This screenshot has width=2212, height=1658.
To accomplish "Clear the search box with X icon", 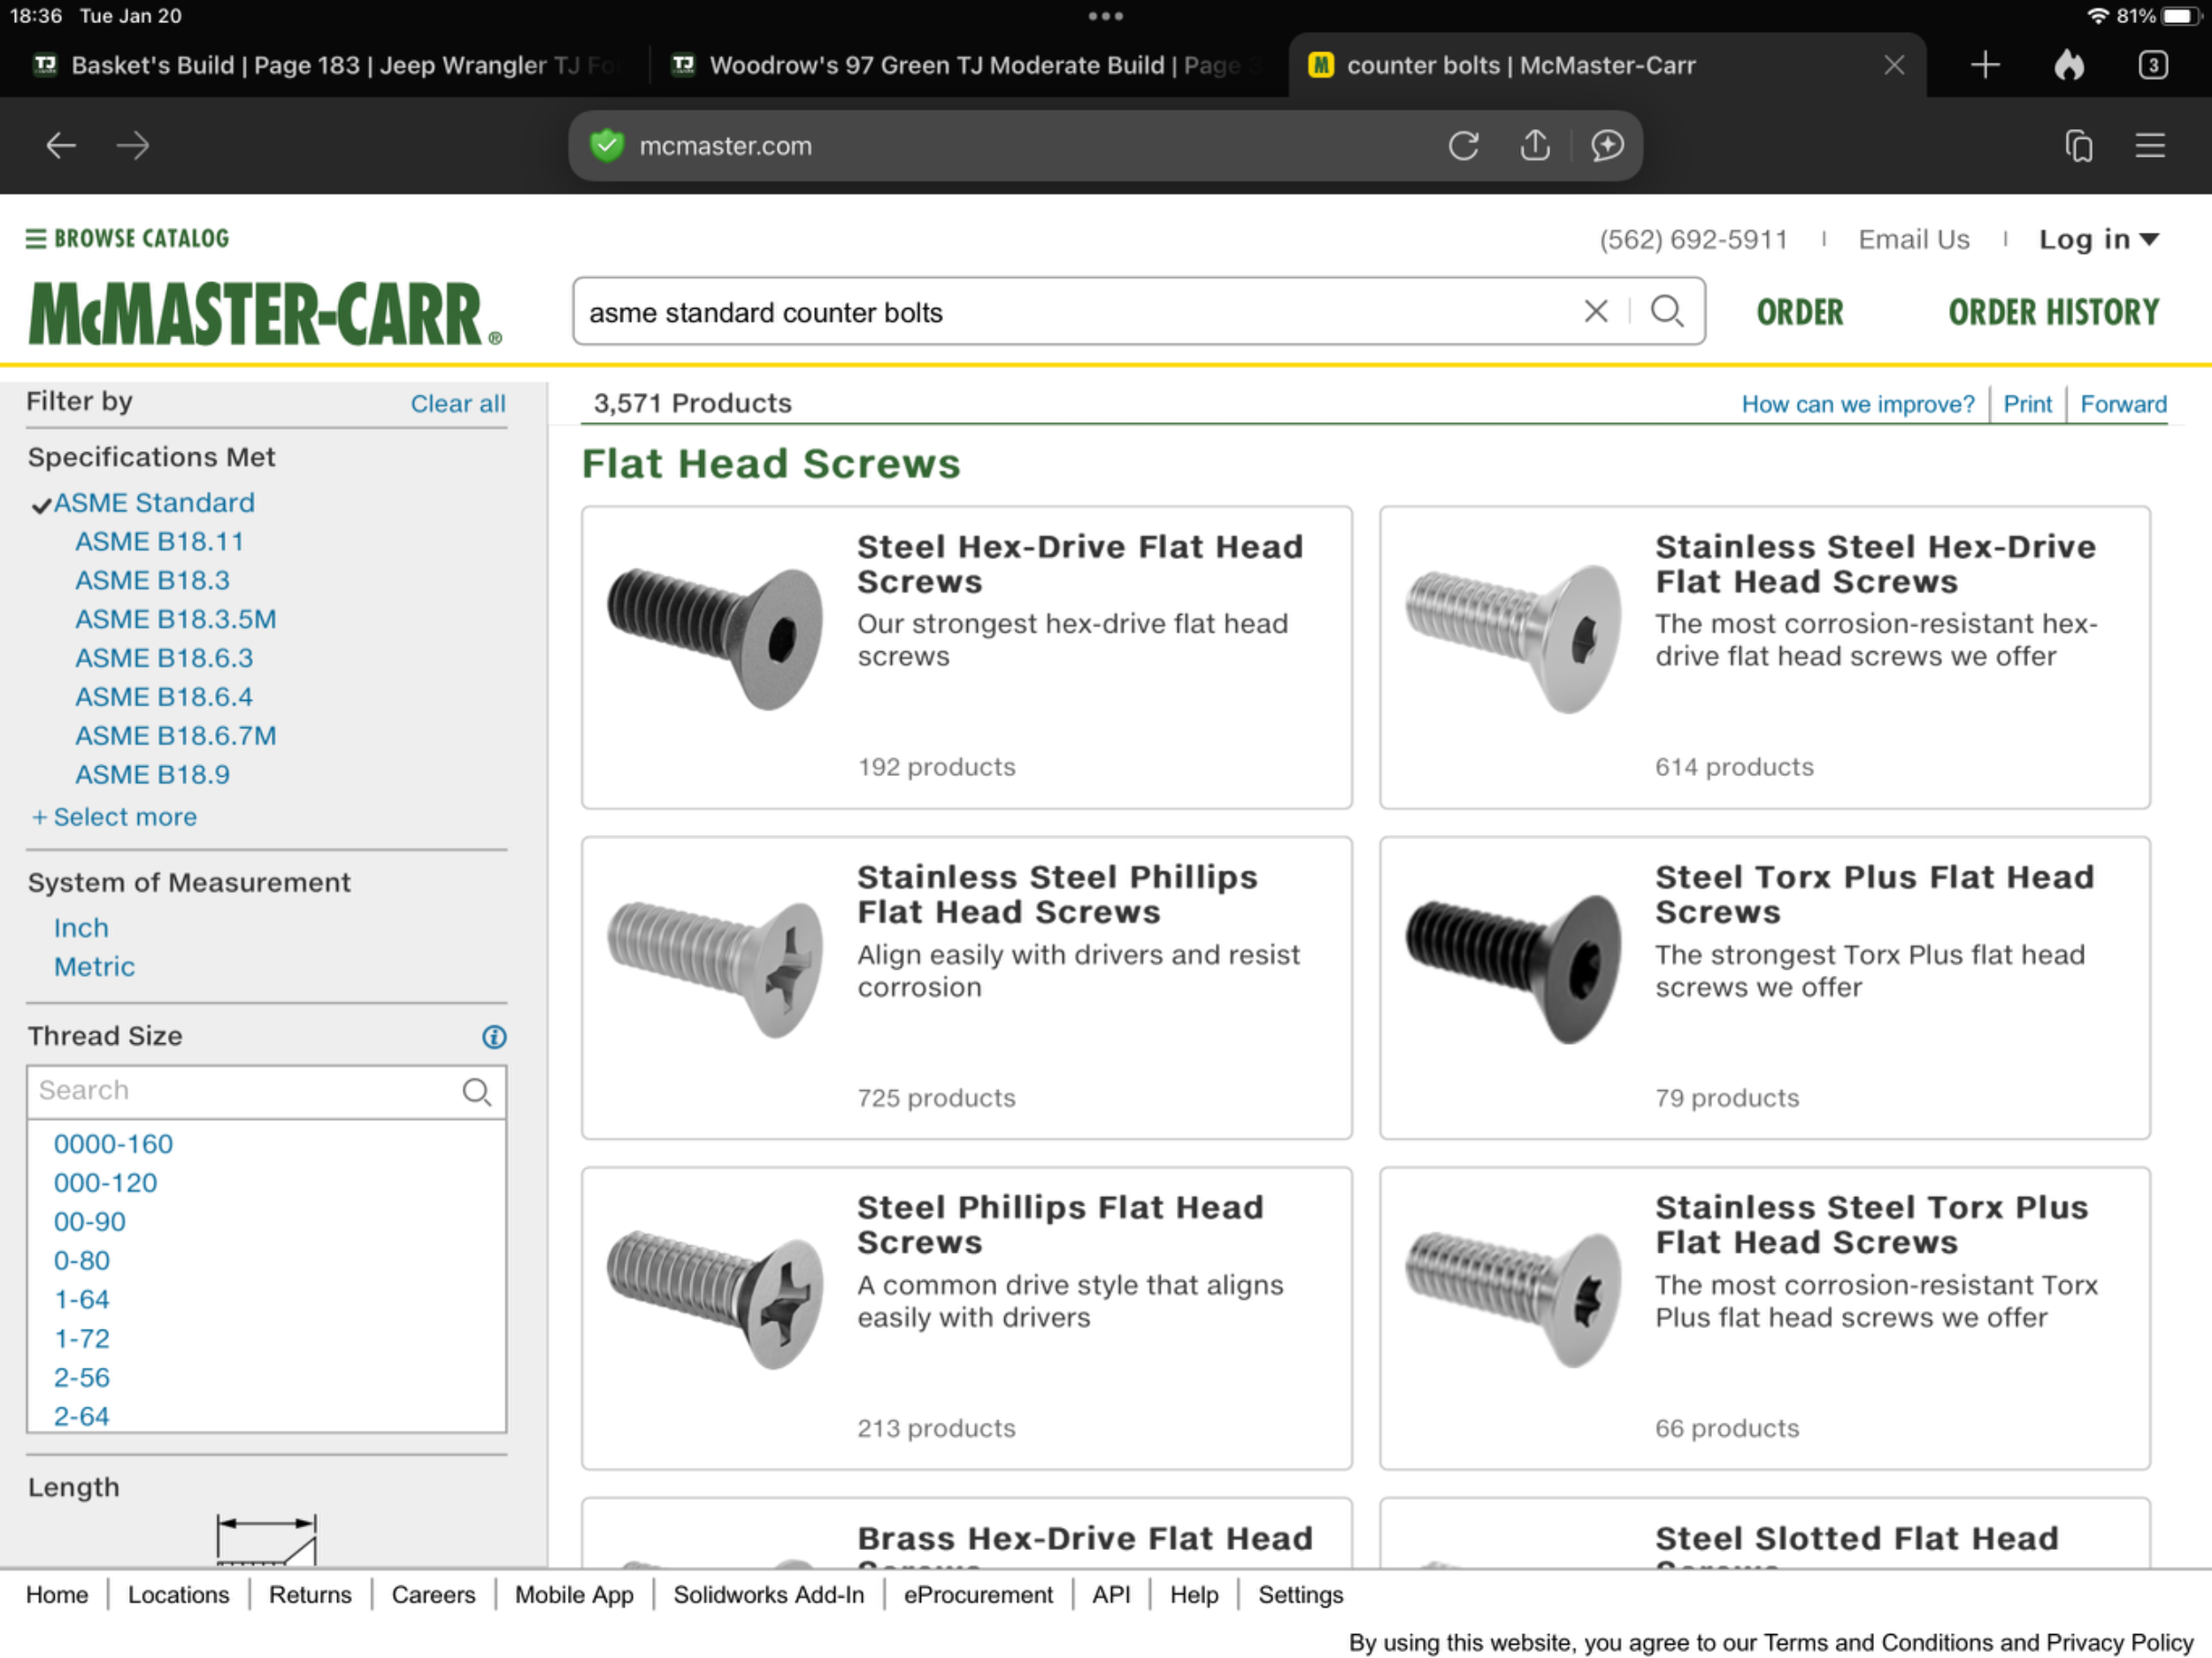I will [x=1595, y=312].
